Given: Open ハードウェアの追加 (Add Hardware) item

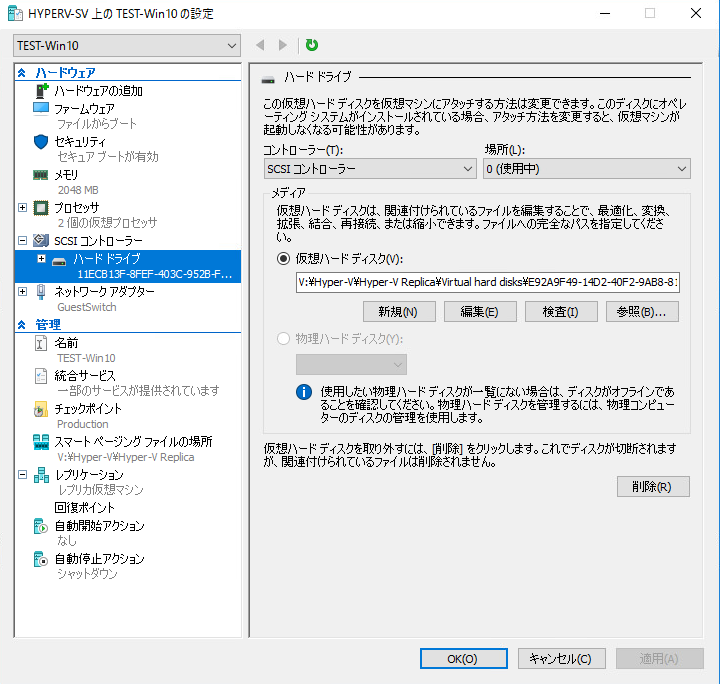Looking at the screenshot, I should tap(98, 91).
